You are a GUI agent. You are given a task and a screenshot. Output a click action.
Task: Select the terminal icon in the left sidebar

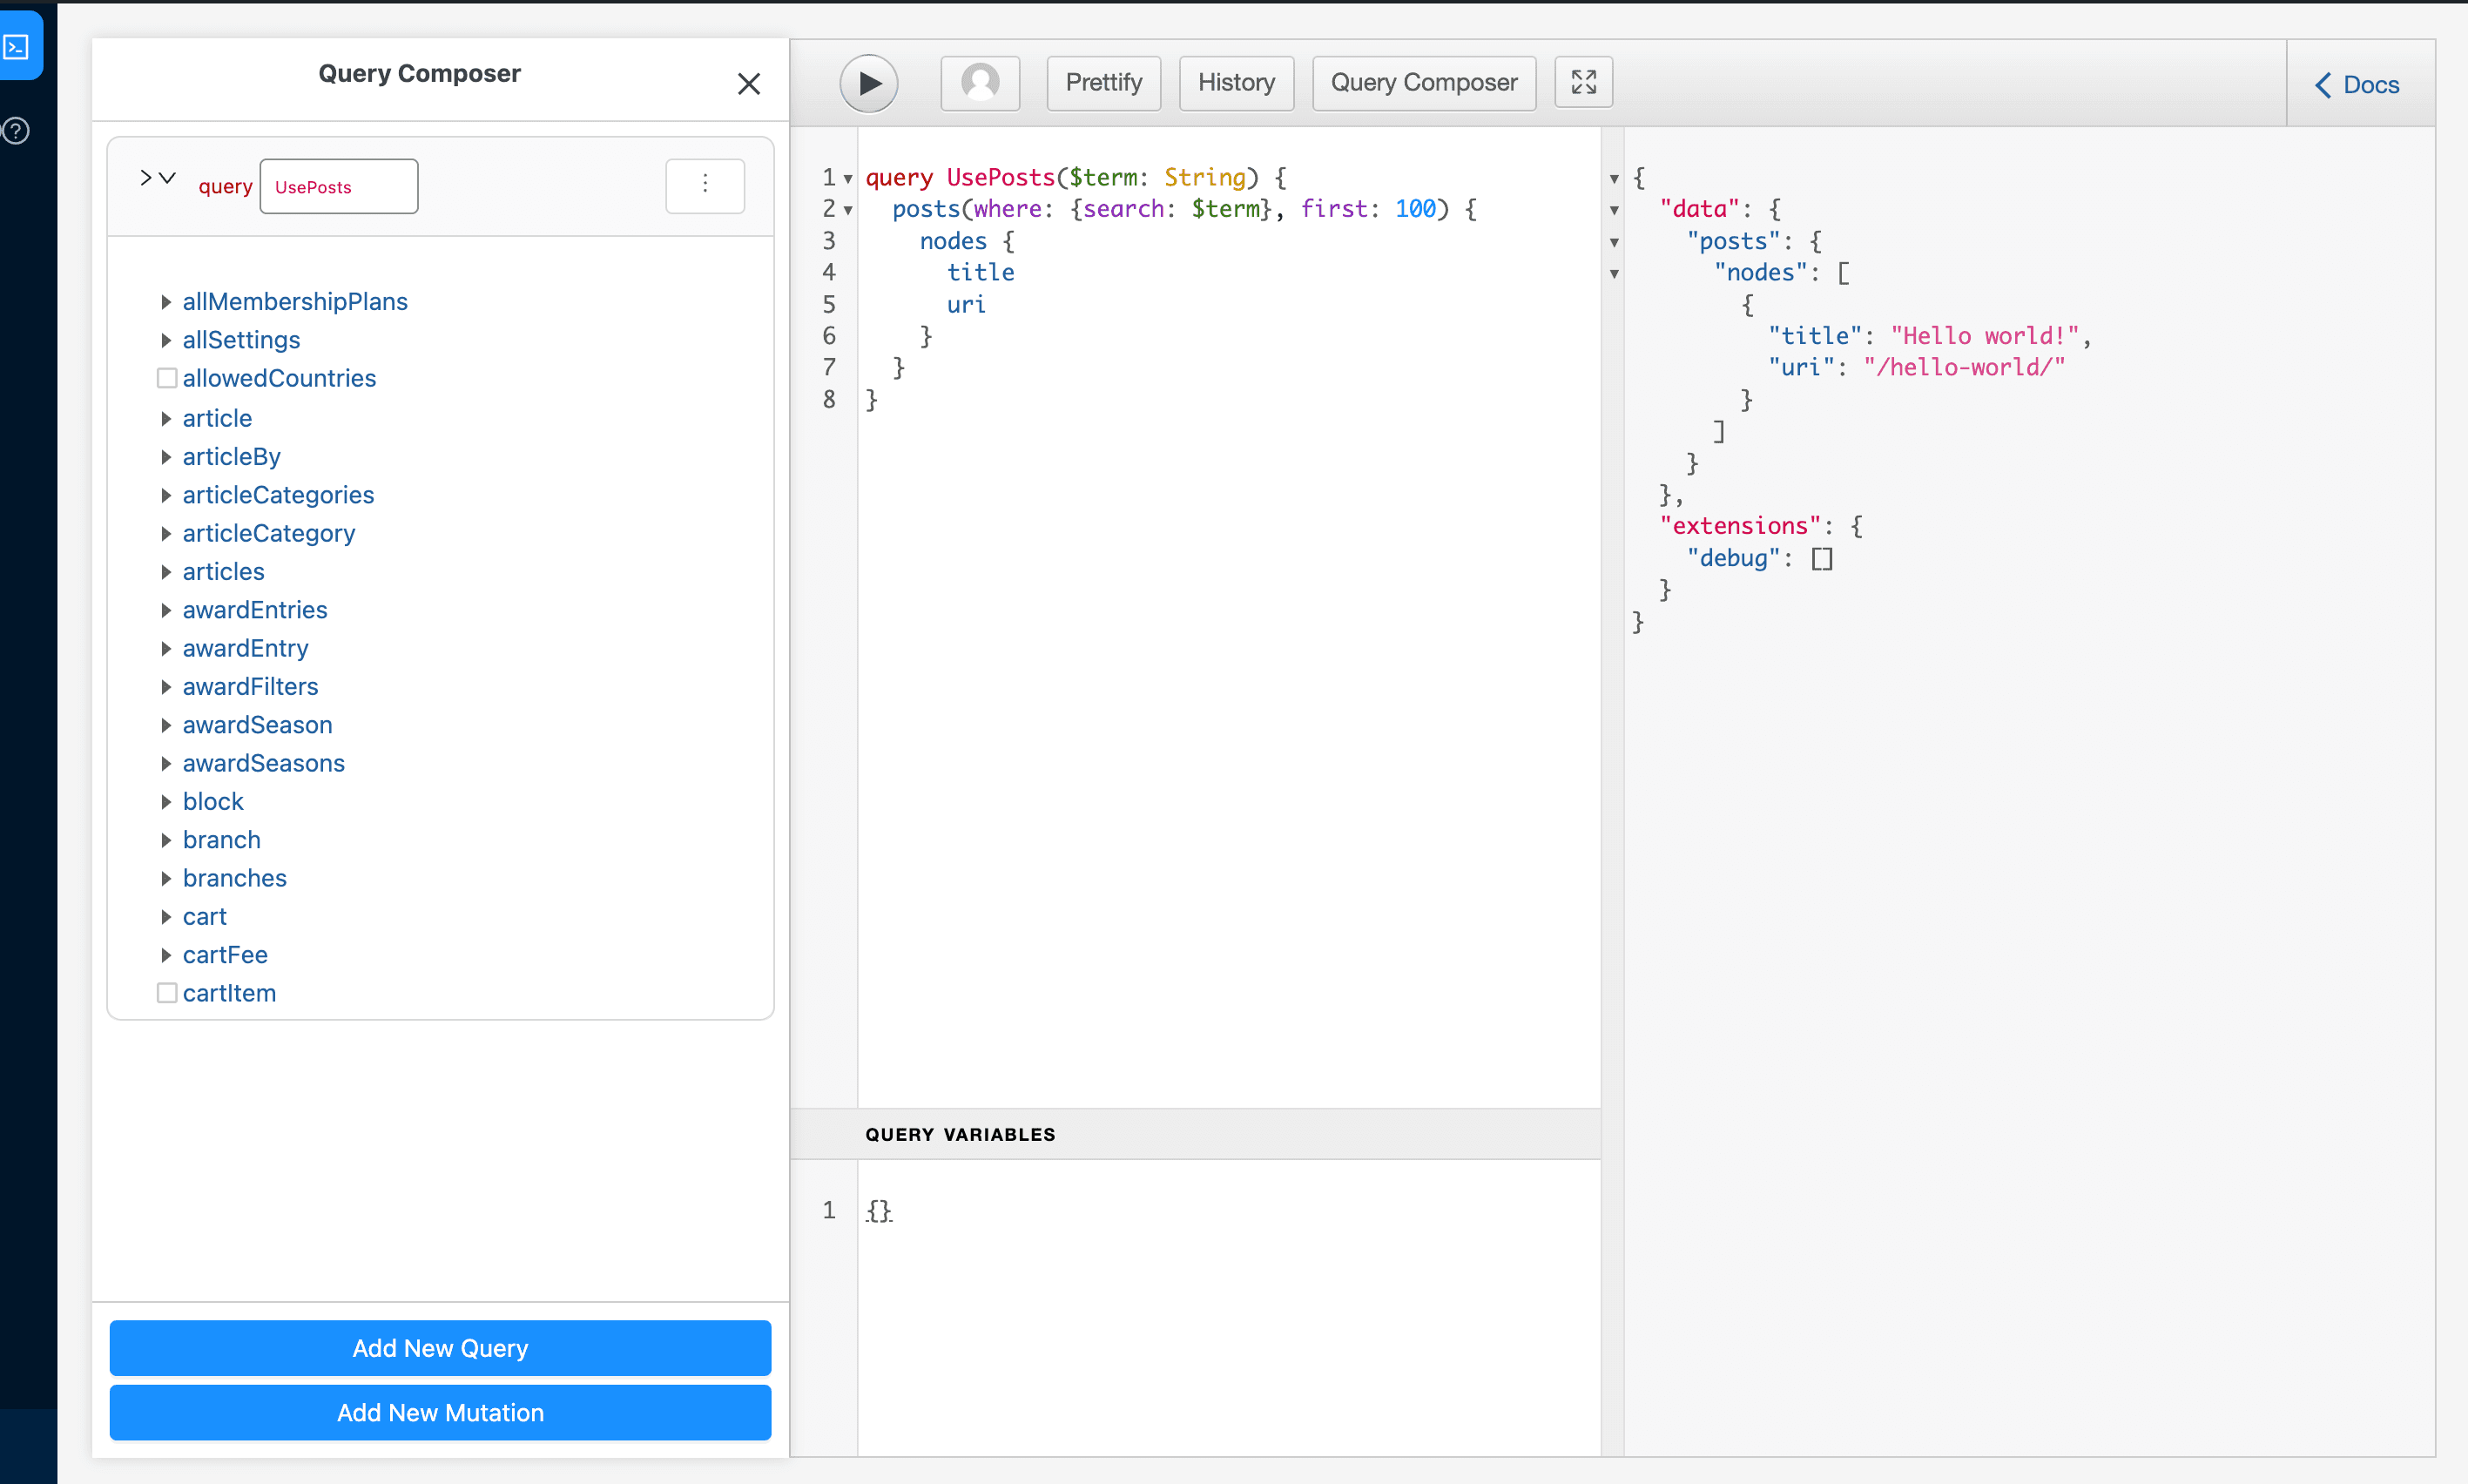point(20,45)
